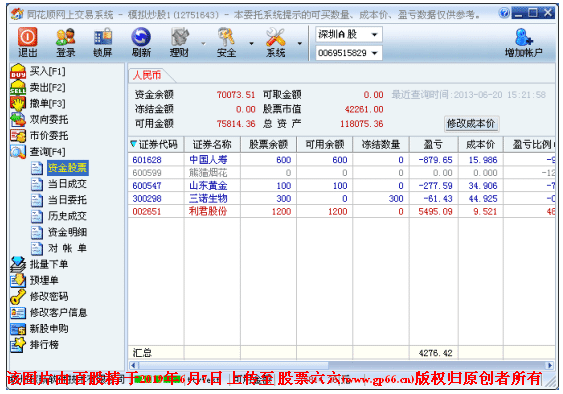563x394 pixels.
Task: Click the 锁屏 lock screen icon
Action: pyautogui.click(x=103, y=42)
